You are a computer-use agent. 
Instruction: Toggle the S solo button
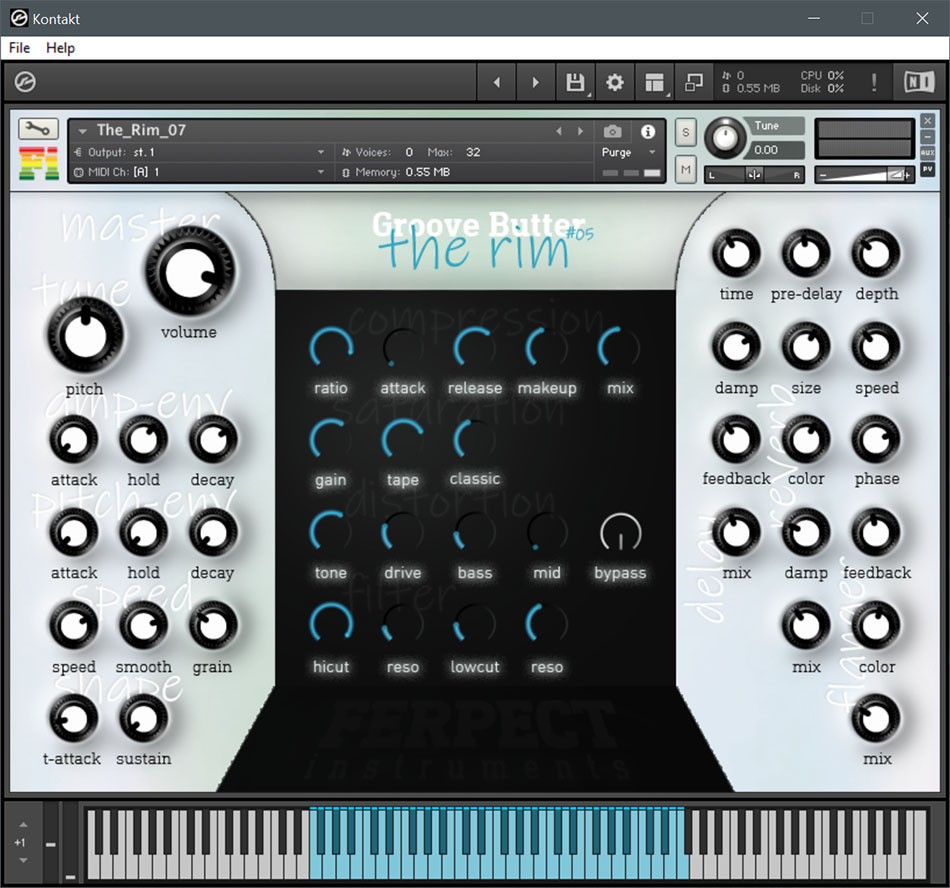point(685,133)
